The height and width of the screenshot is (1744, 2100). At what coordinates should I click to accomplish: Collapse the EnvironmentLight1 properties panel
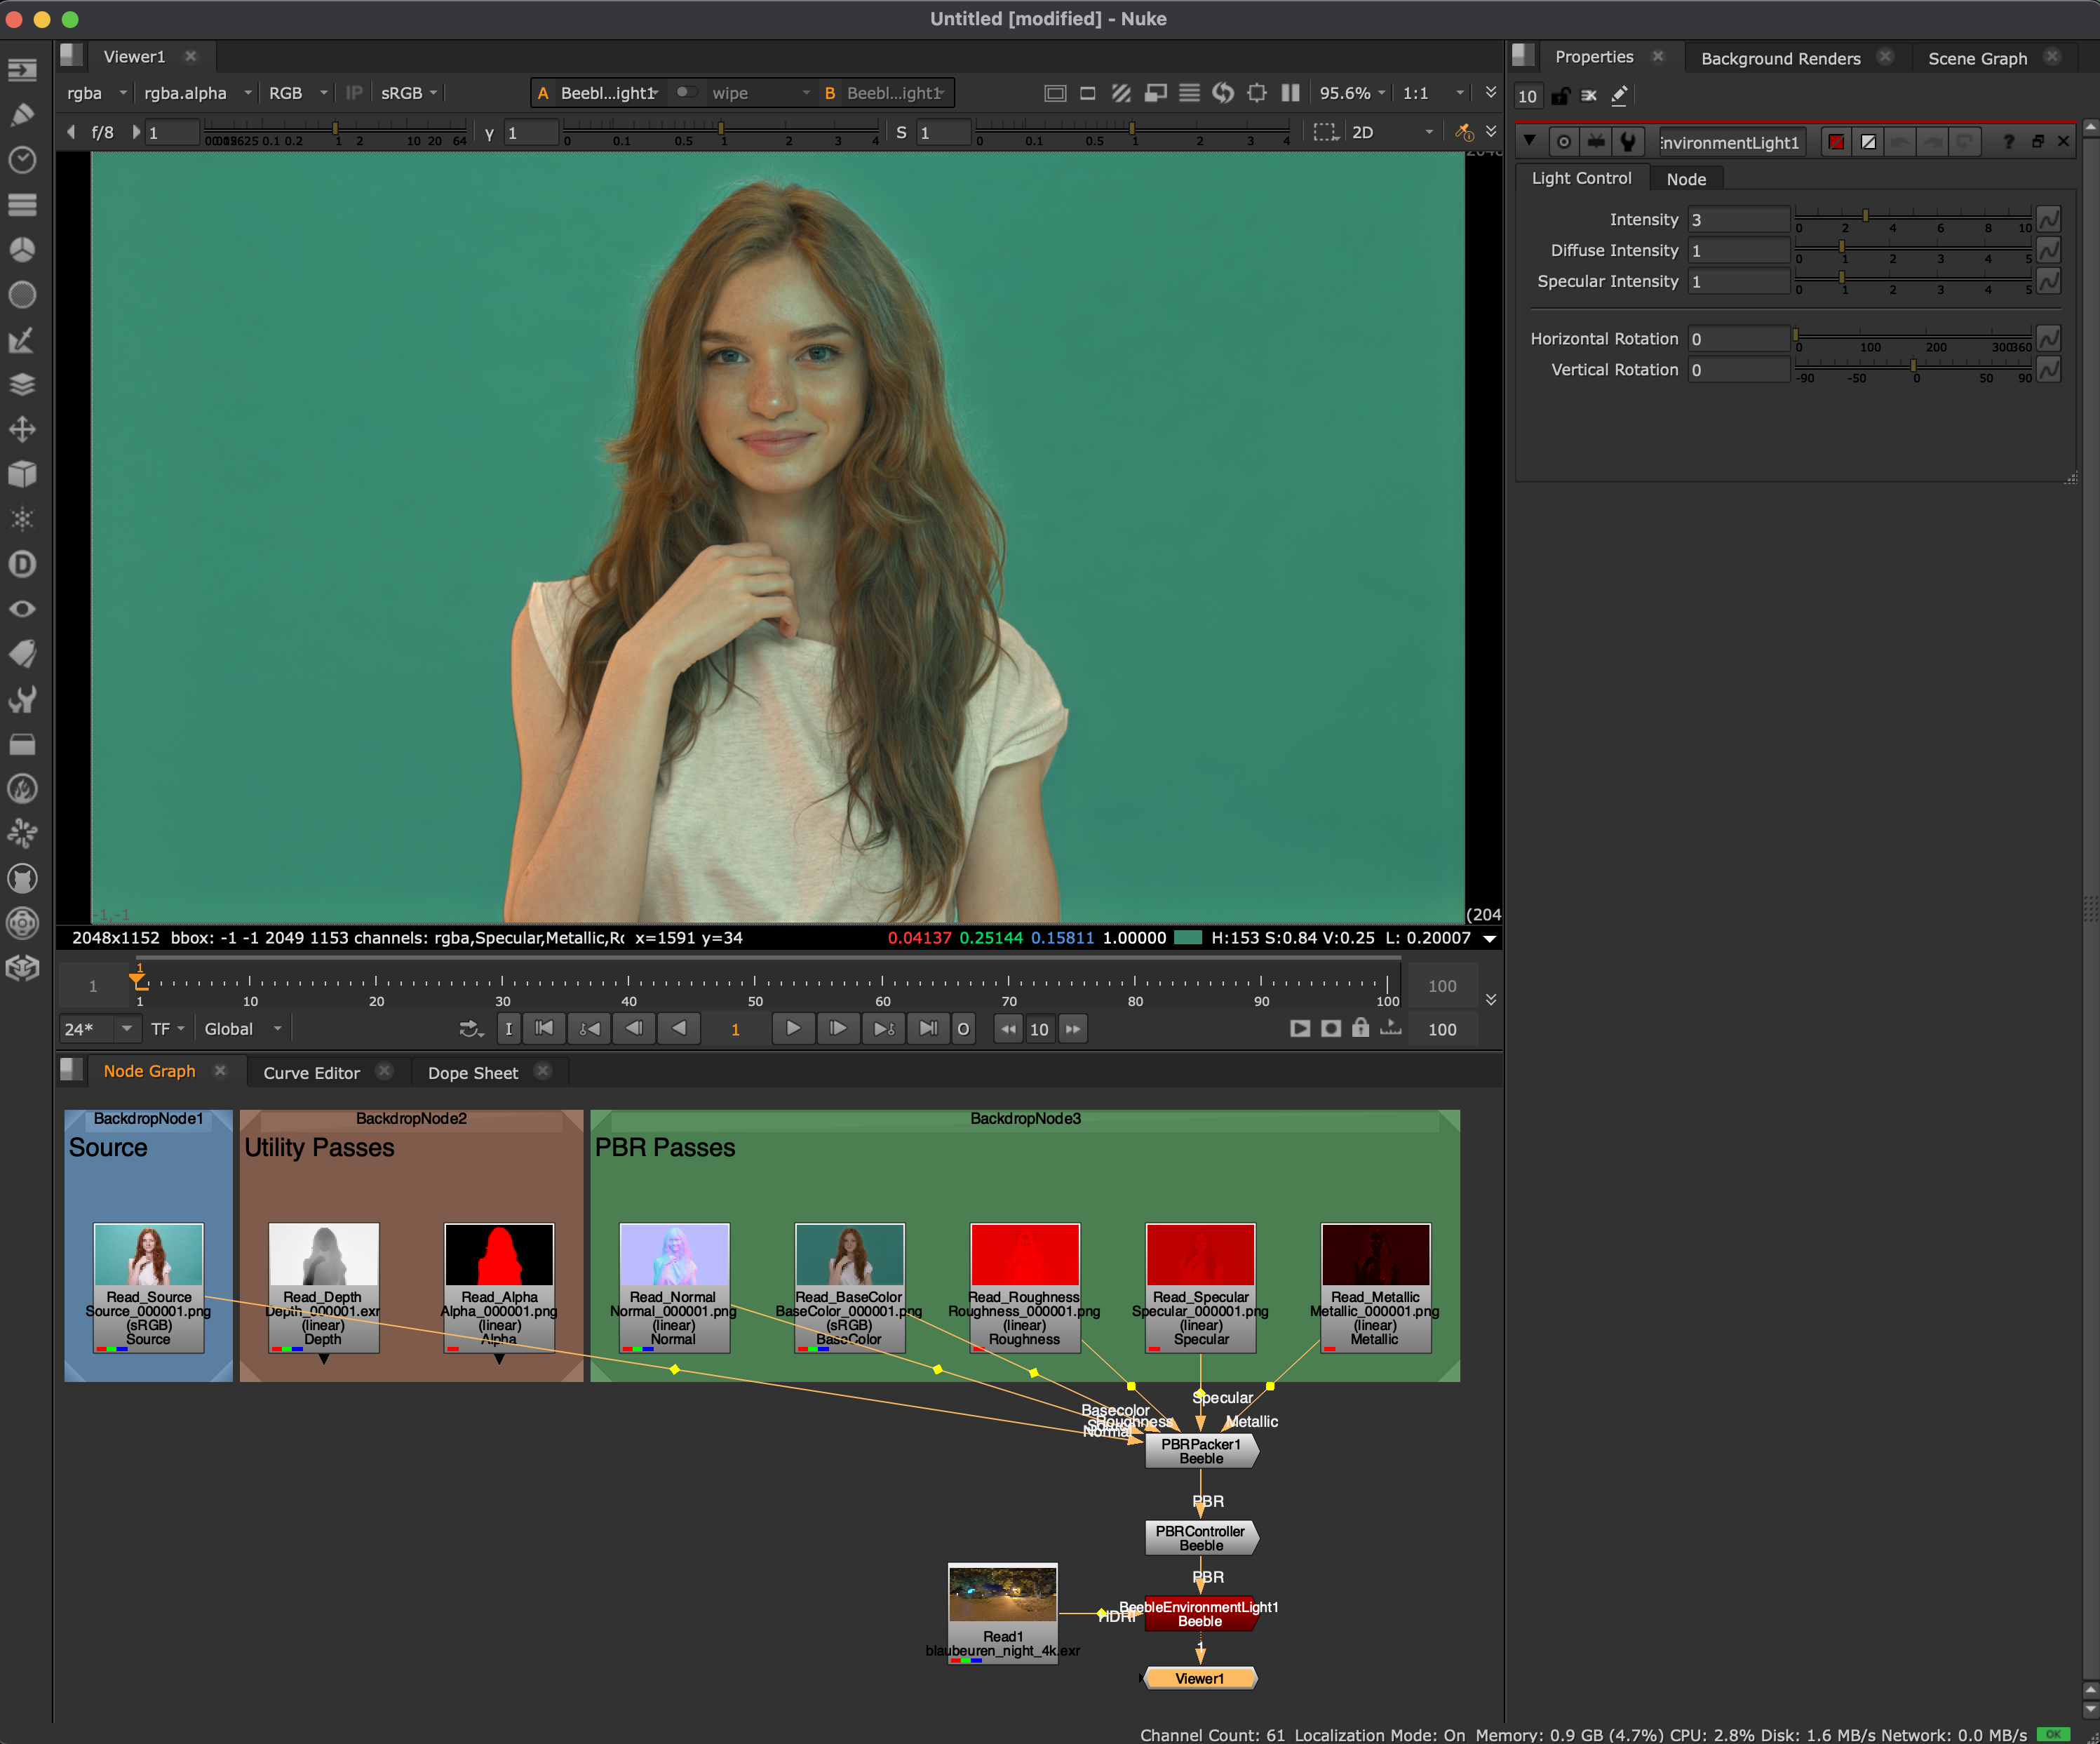[1529, 141]
